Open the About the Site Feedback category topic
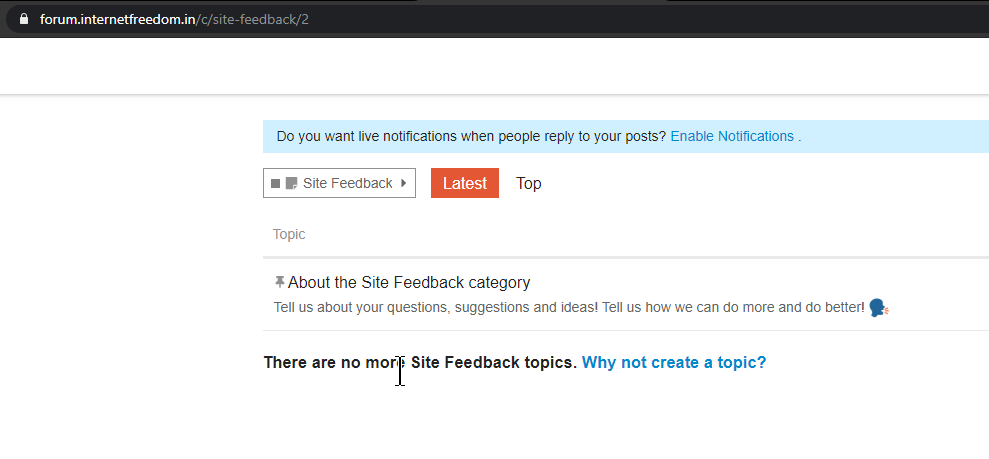This screenshot has height=459, width=989. (x=409, y=282)
